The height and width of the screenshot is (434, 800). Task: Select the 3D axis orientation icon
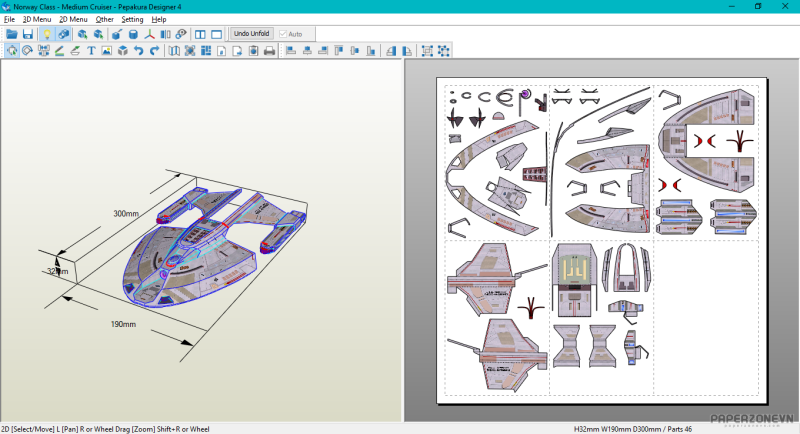[x=150, y=34]
